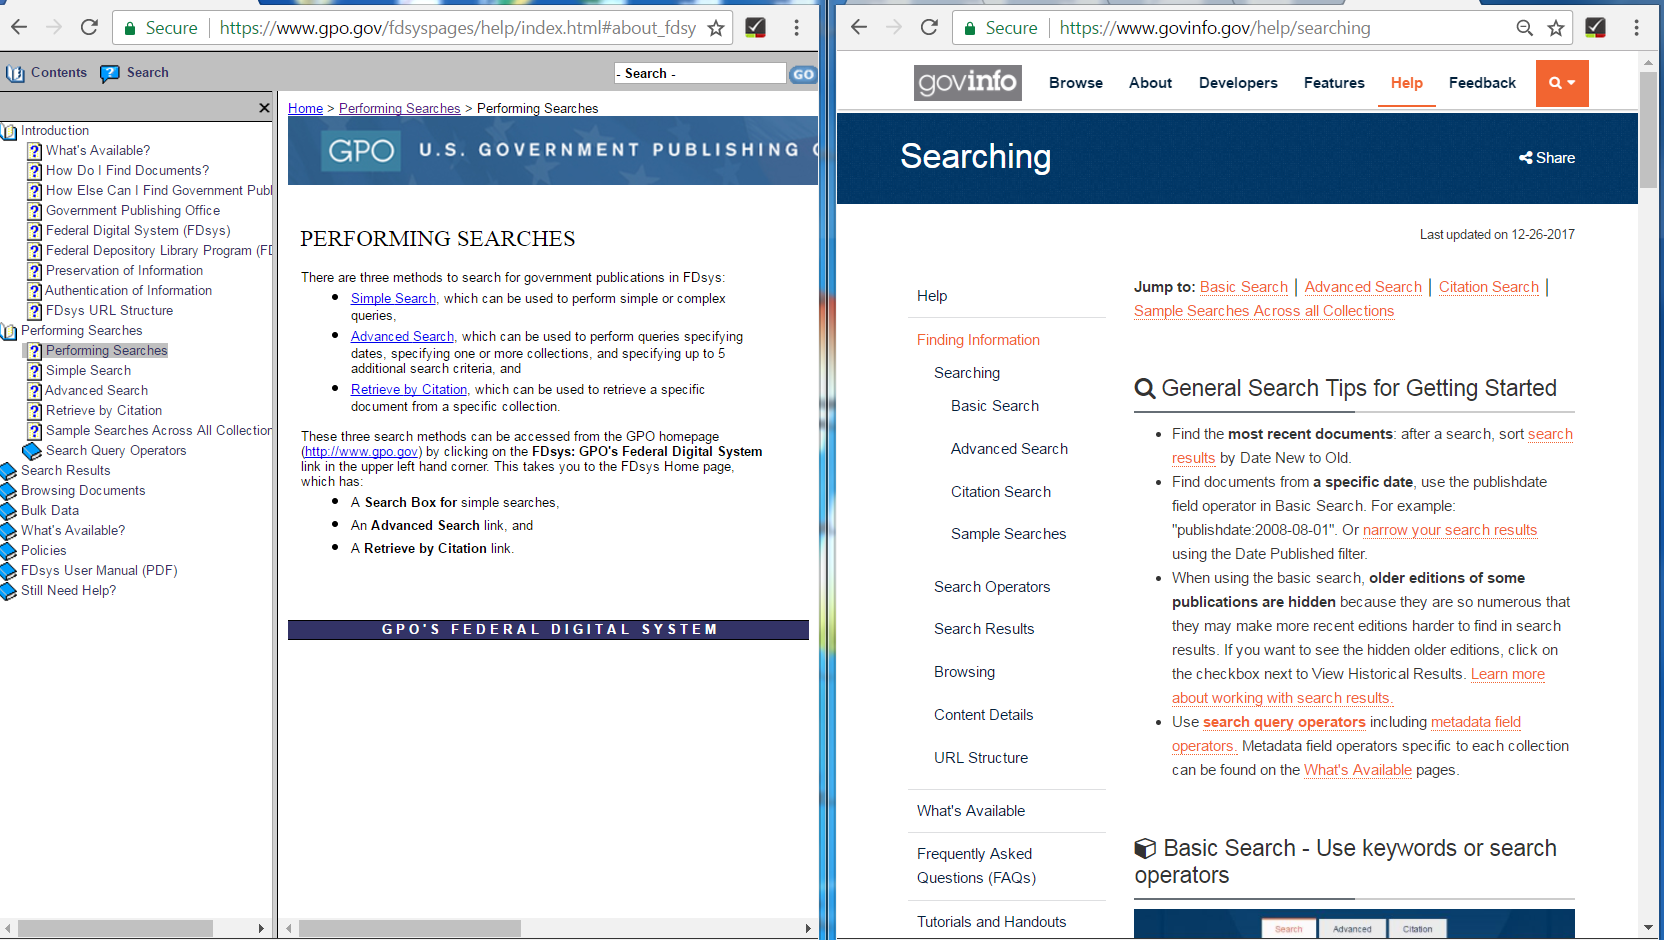Viewport: 1664px width, 940px height.
Task: Open the help Search tab icon
Action: [110, 73]
